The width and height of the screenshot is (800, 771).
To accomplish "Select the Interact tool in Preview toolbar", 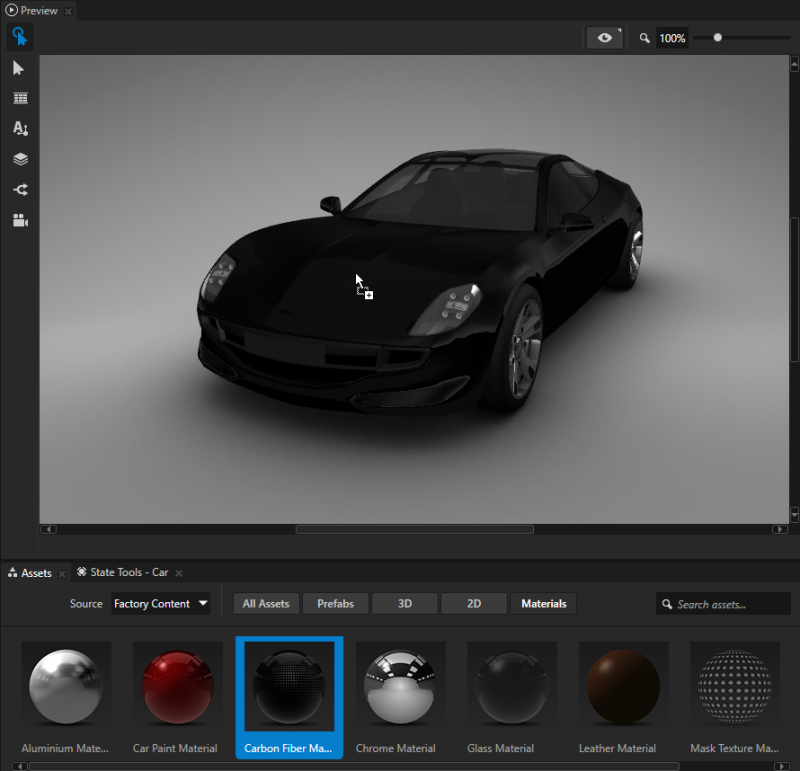I will tap(20, 37).
